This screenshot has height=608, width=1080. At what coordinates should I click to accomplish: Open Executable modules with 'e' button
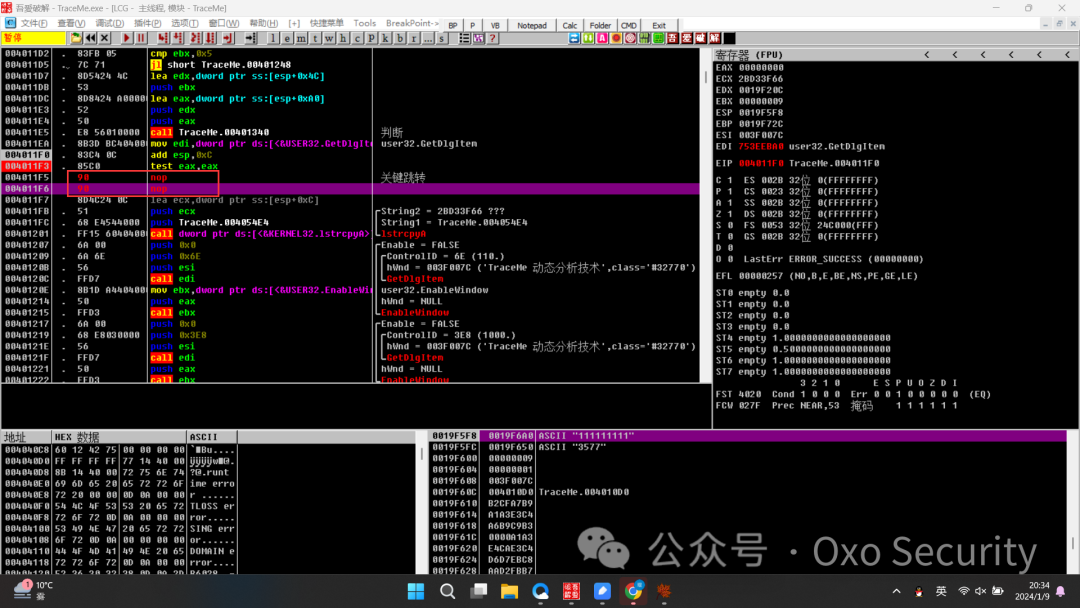tap(287, 39)
